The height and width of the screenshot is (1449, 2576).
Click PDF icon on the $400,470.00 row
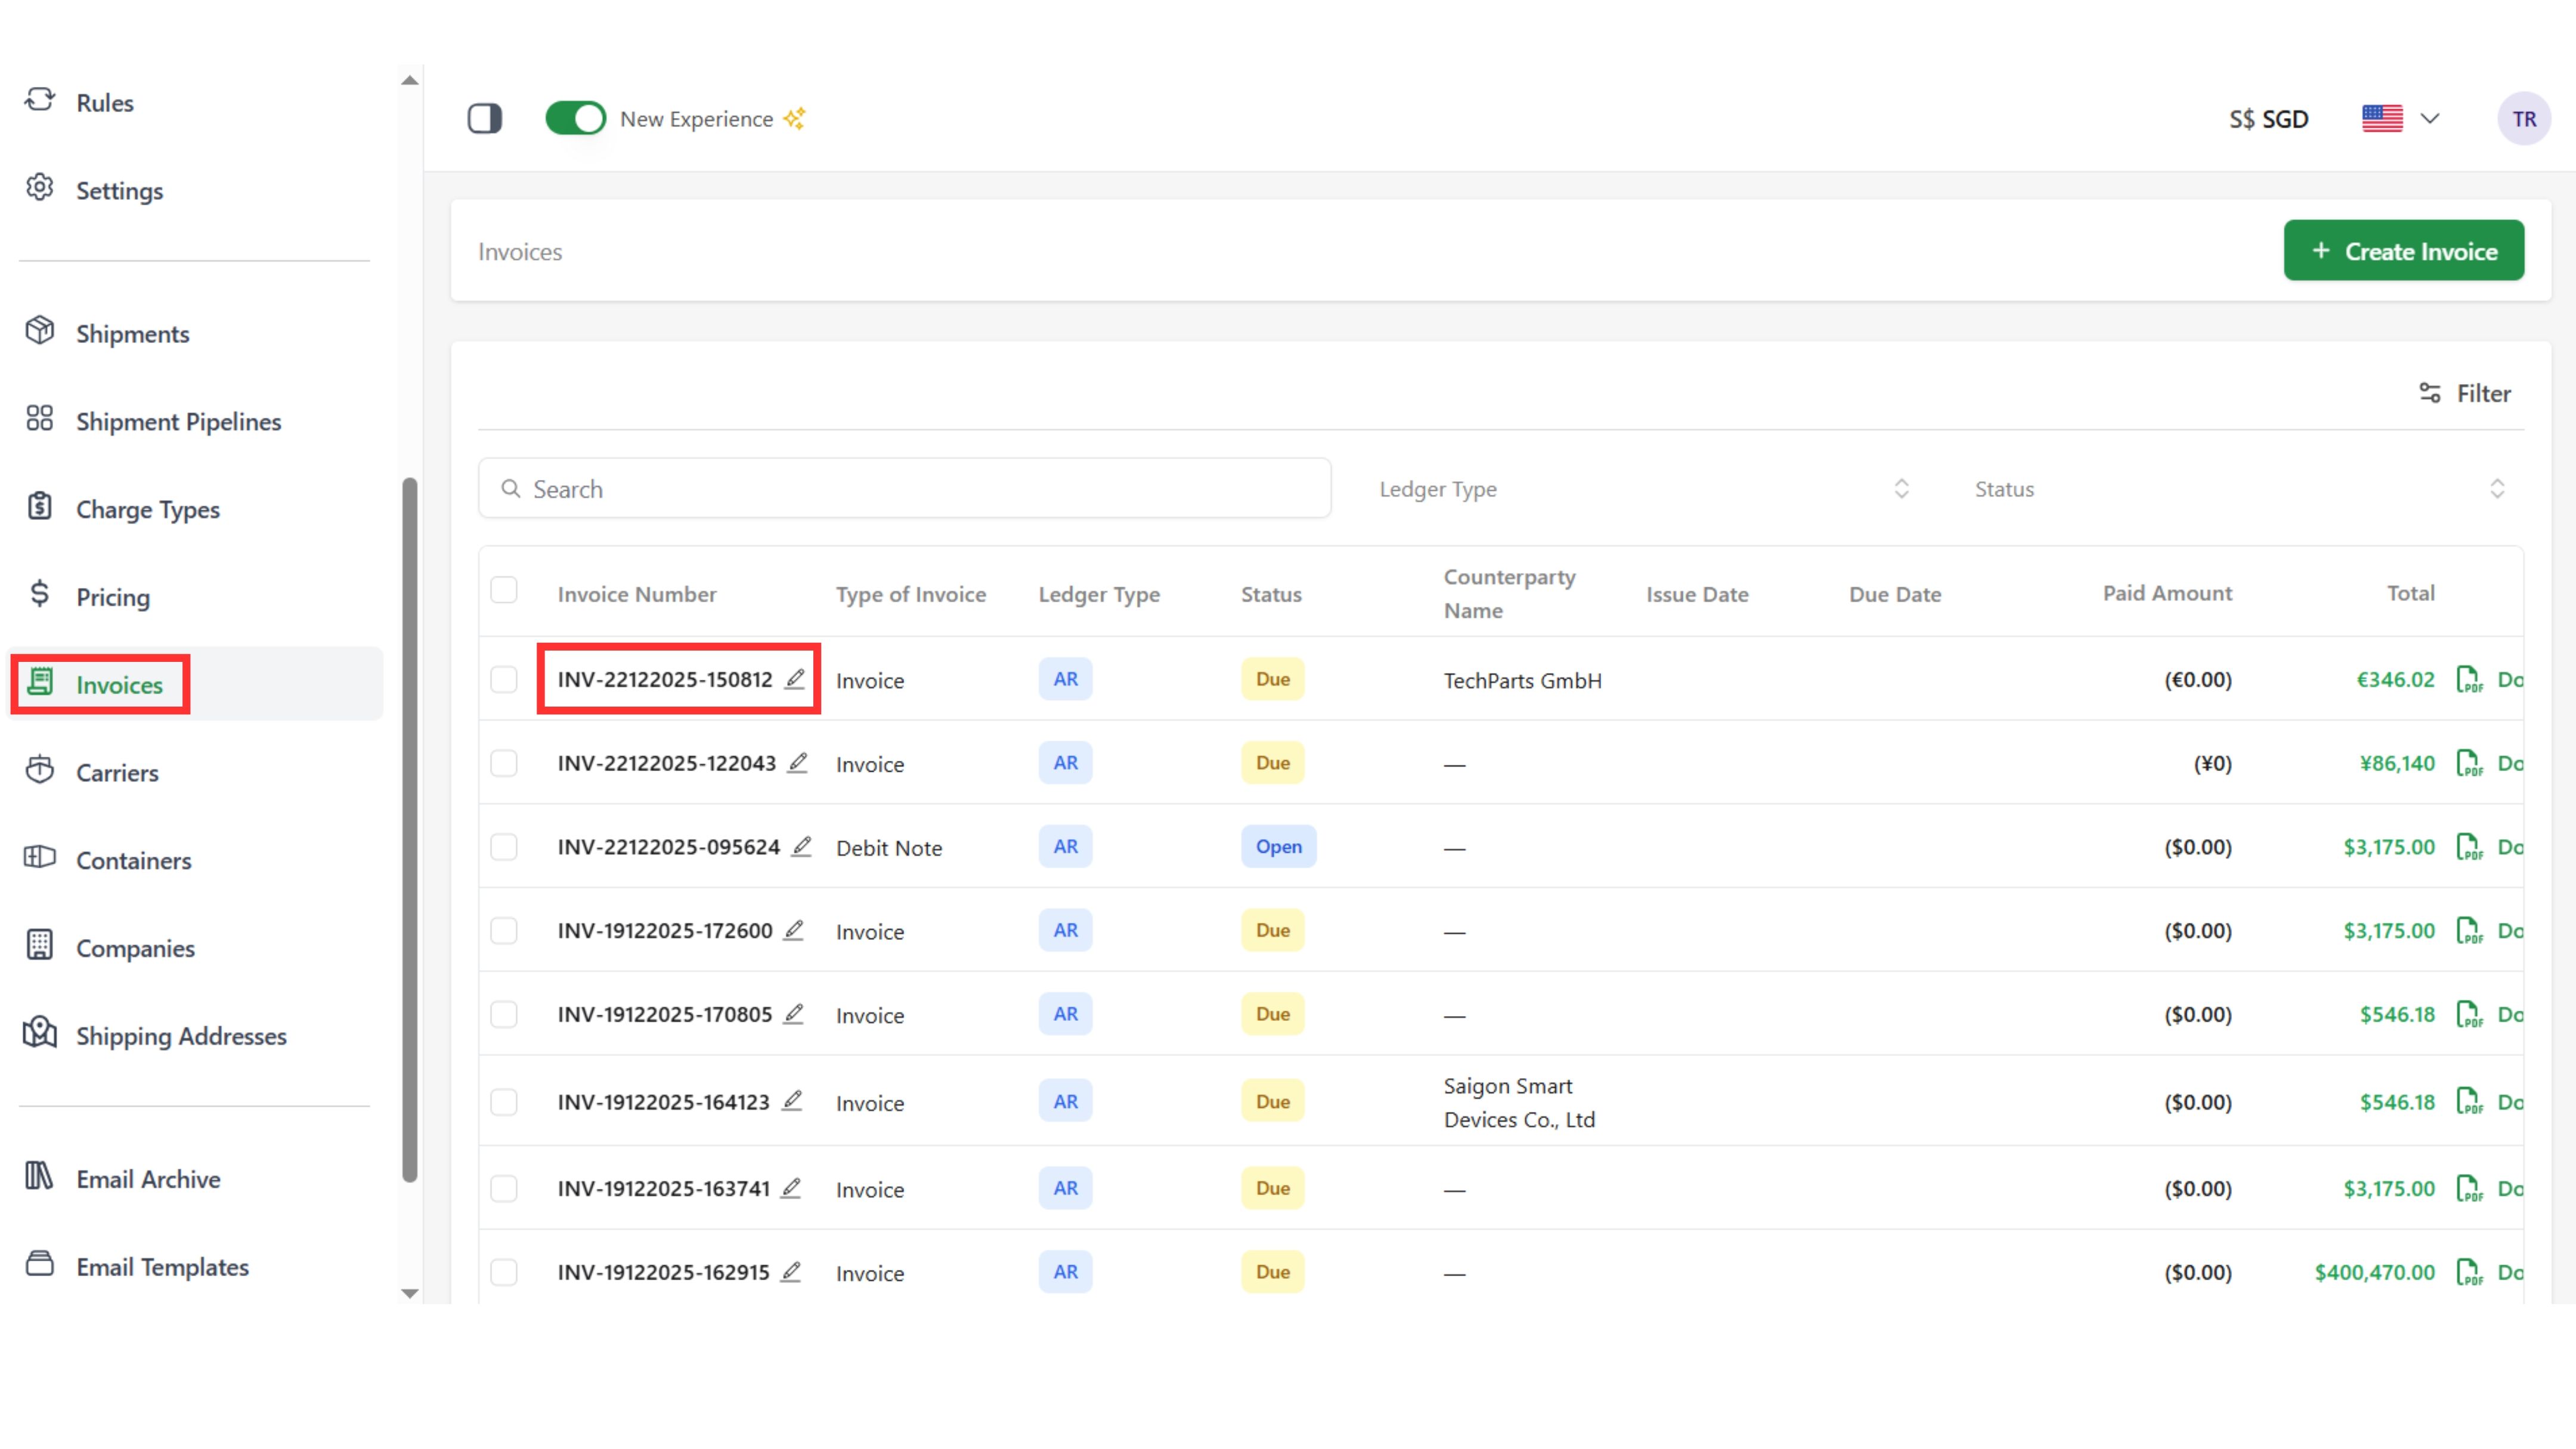click(2468, 1272)
